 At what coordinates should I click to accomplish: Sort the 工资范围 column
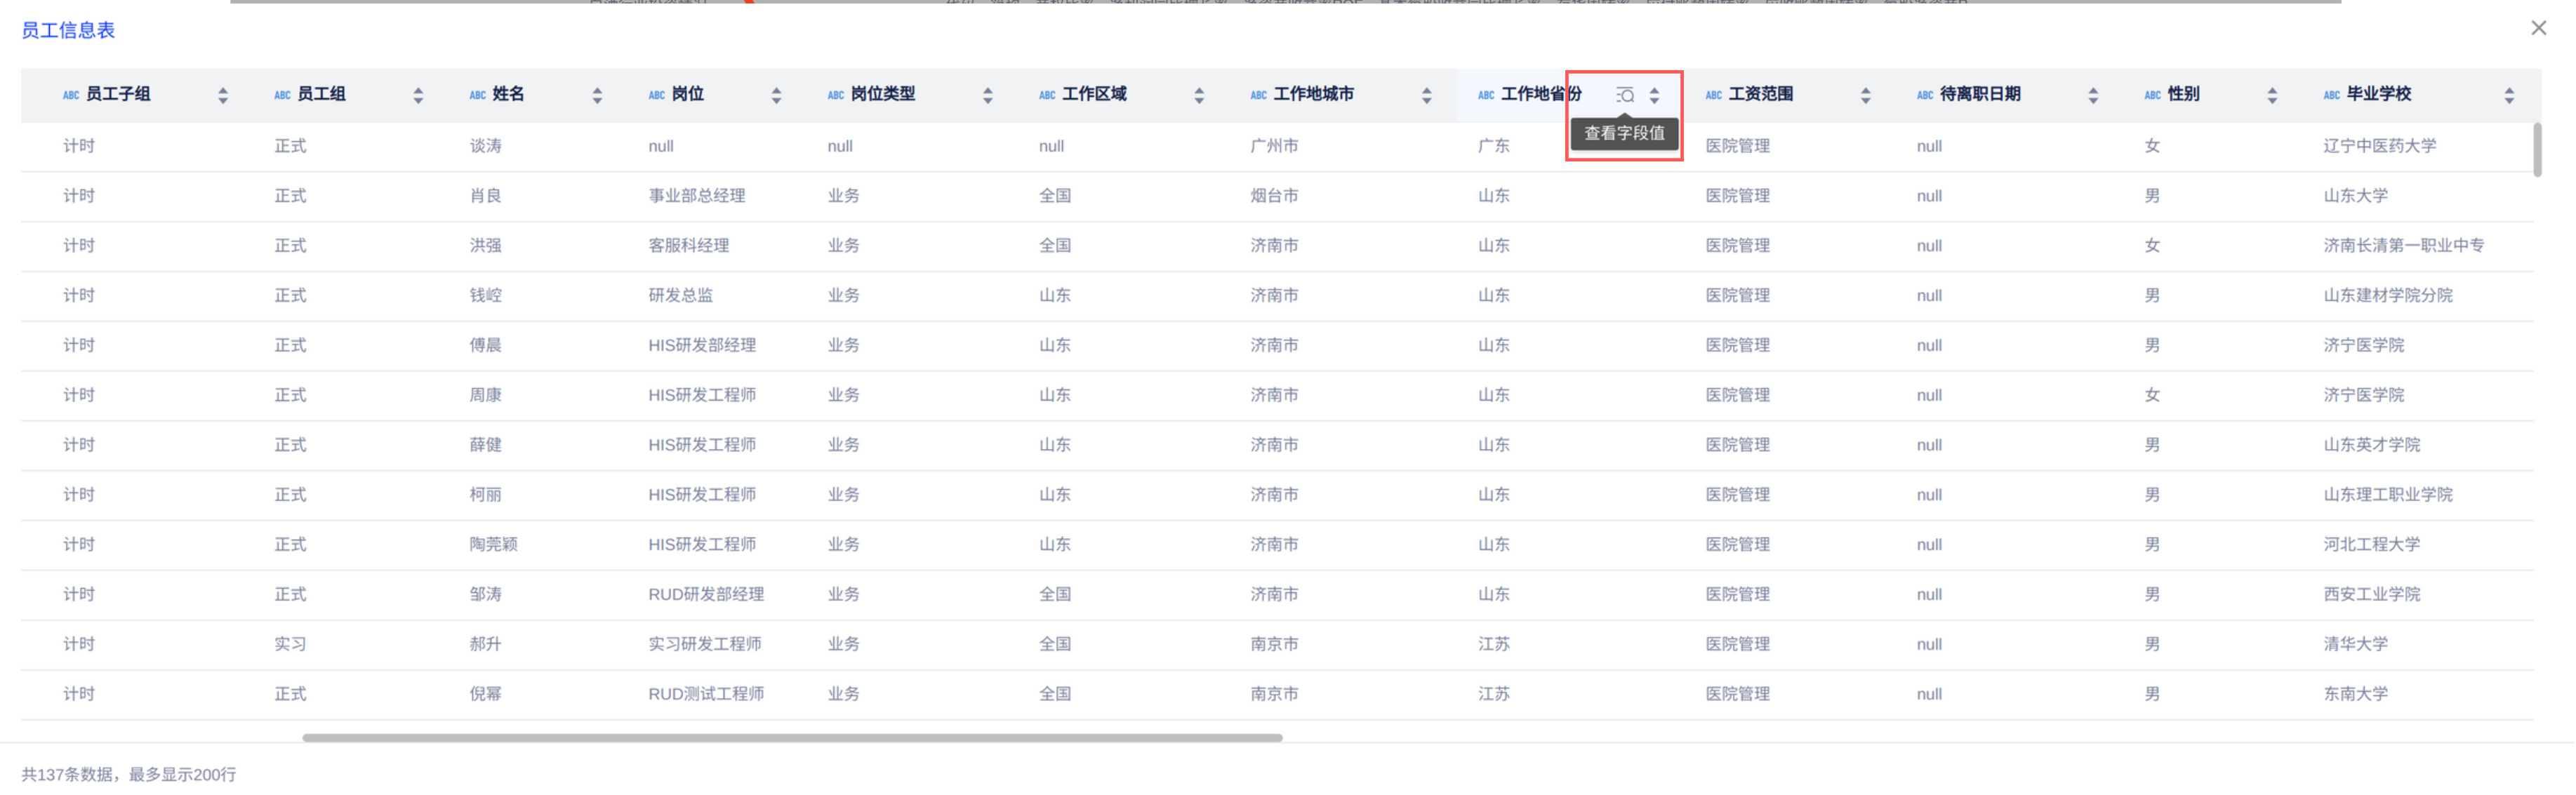1865,95
